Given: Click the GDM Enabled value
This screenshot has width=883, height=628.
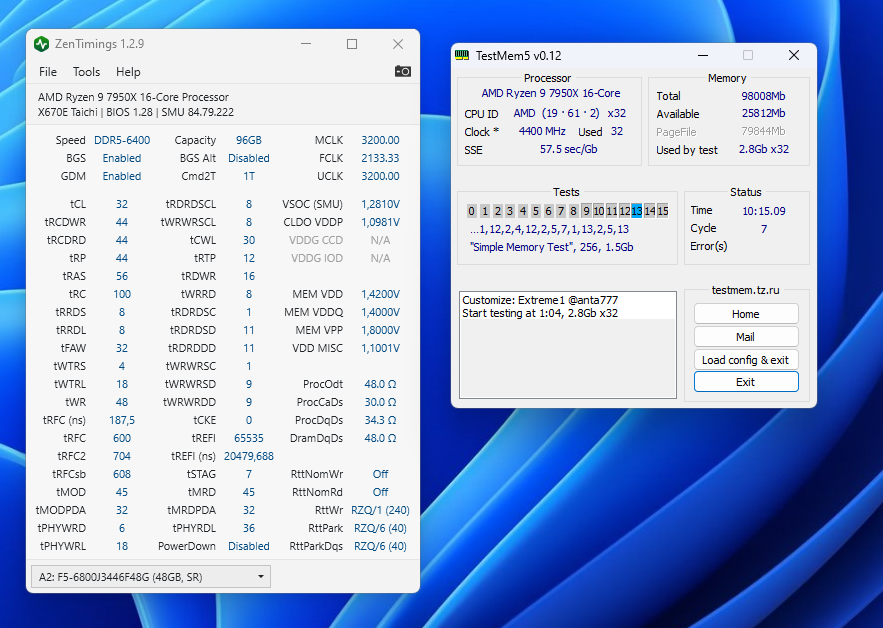Looking at the screenshot, I should pyautogui.click(x=122, y=176).
